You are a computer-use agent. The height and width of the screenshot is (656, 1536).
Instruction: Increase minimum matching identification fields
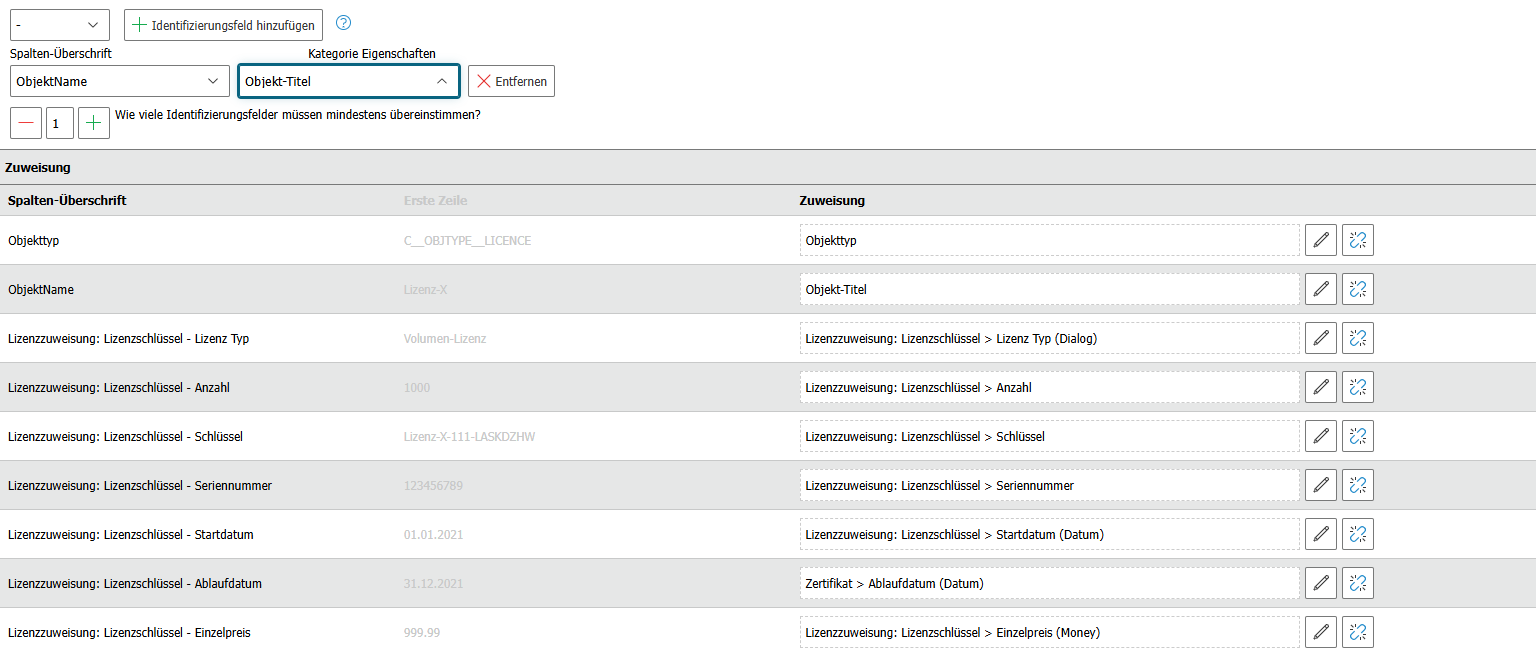click(x=94, y=123)
